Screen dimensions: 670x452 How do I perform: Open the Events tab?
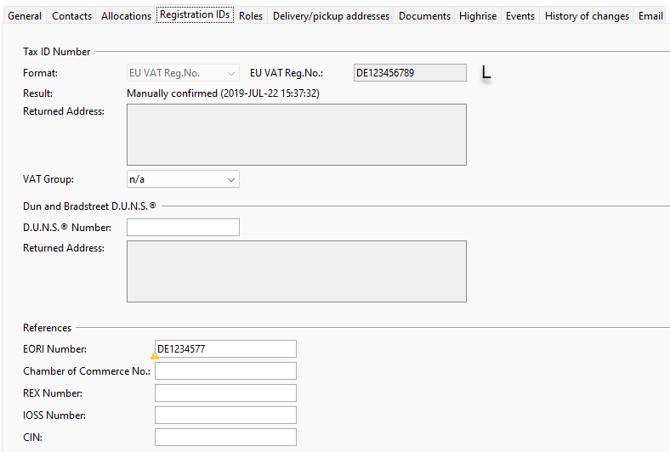[520, 16]
